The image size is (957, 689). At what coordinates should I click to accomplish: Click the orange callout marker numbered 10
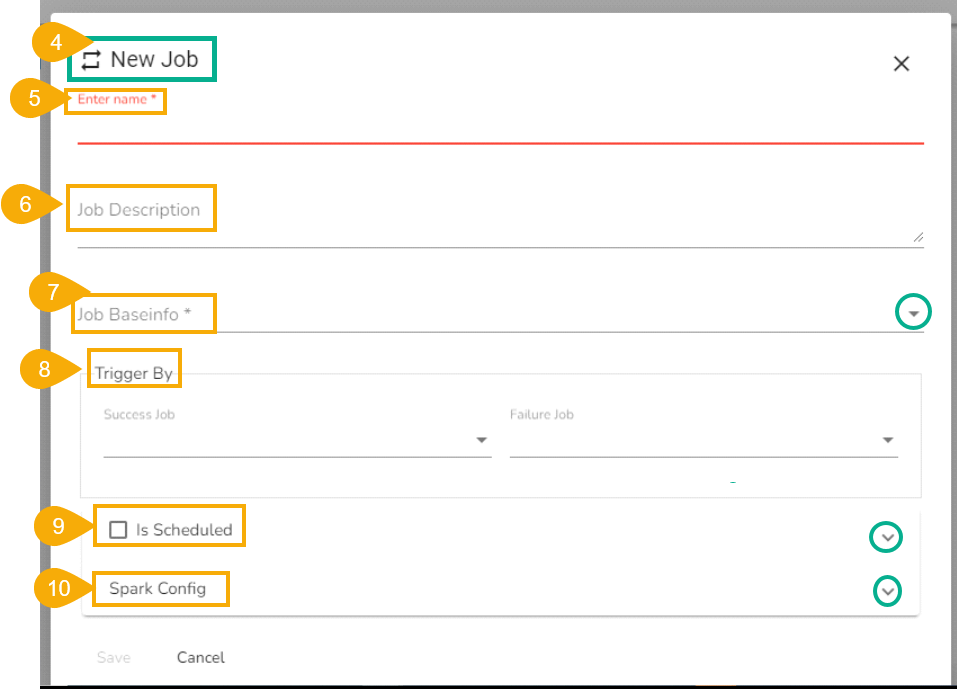59,588
